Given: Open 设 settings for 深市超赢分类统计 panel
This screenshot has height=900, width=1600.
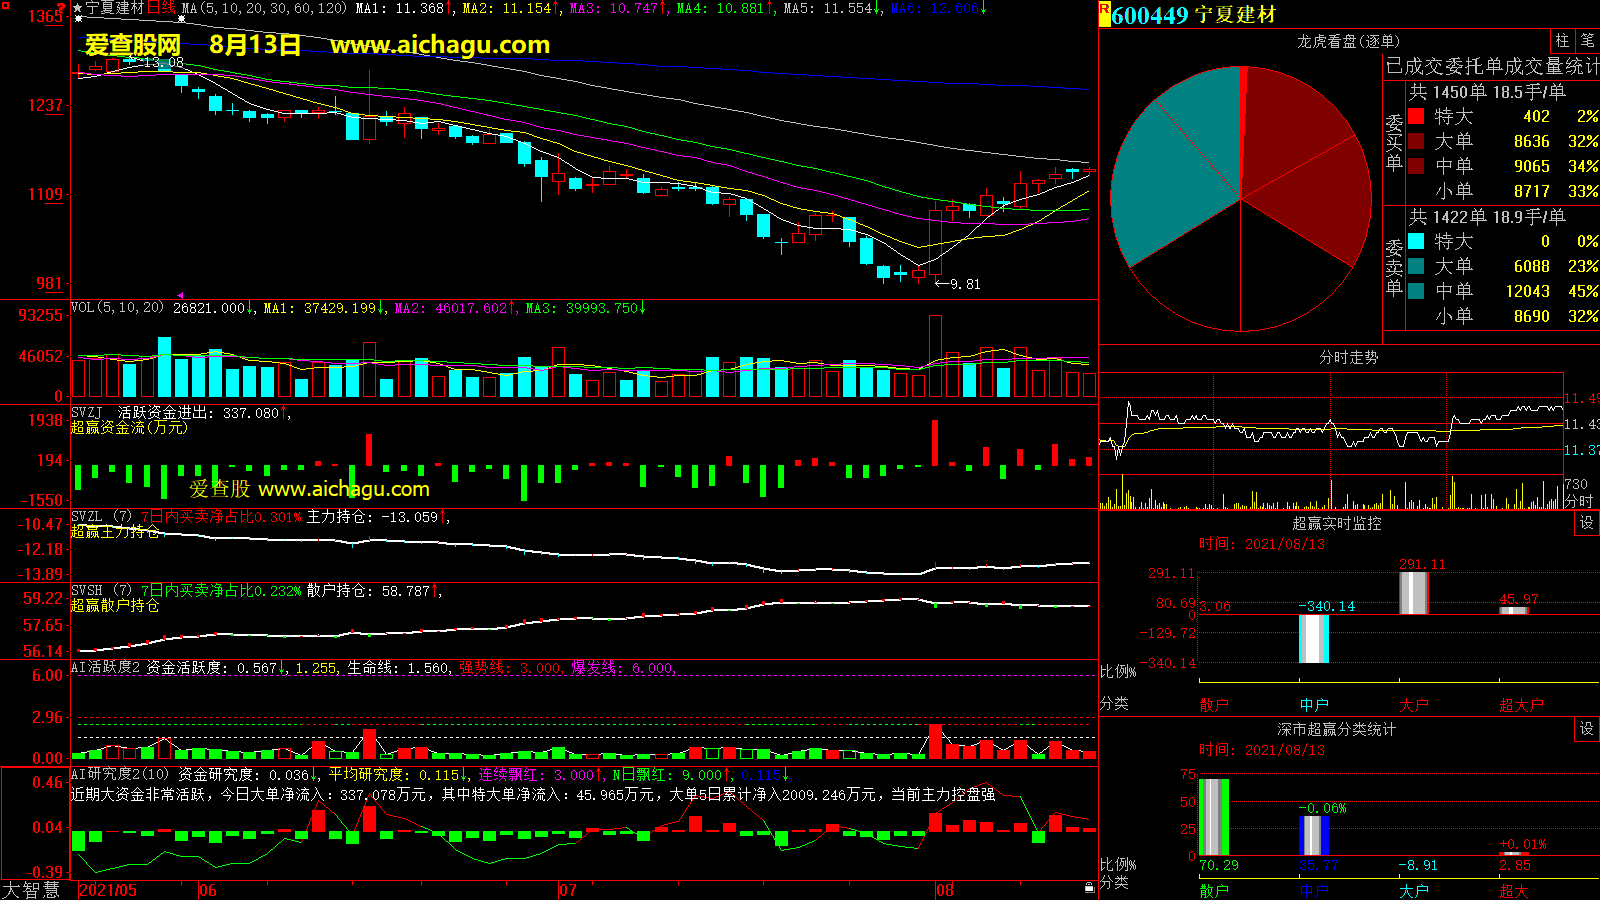Looking at the screenshot, I should coord(1587,729).
